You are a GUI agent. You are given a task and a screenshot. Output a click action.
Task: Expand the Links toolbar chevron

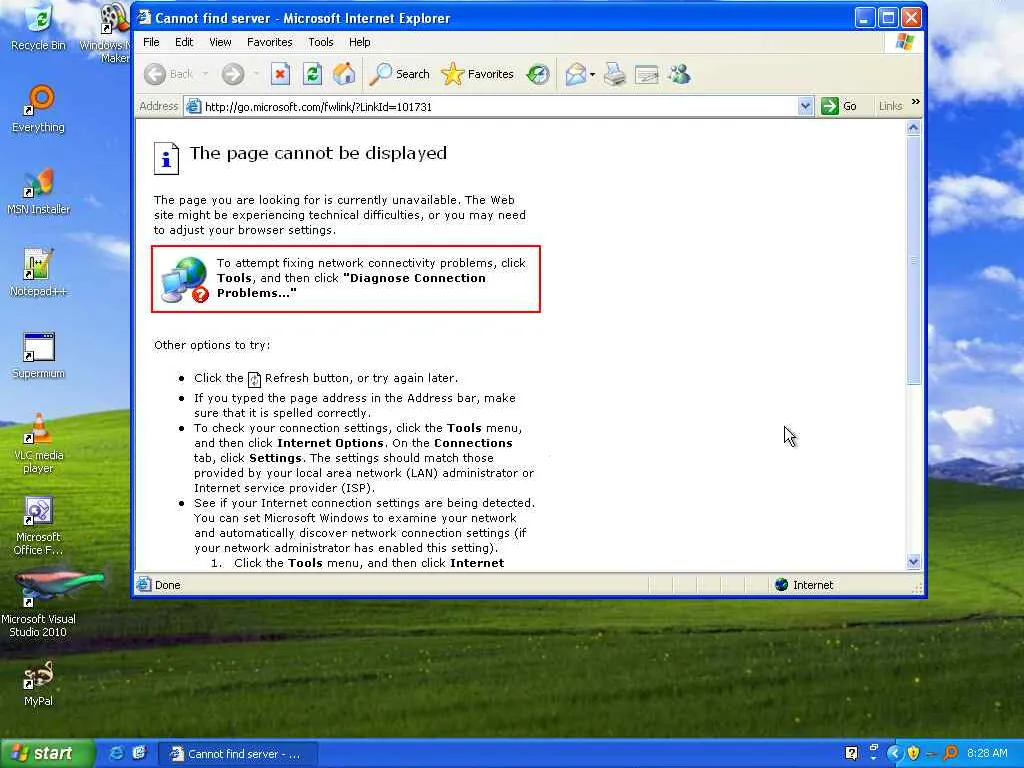(x=916, y=102)
